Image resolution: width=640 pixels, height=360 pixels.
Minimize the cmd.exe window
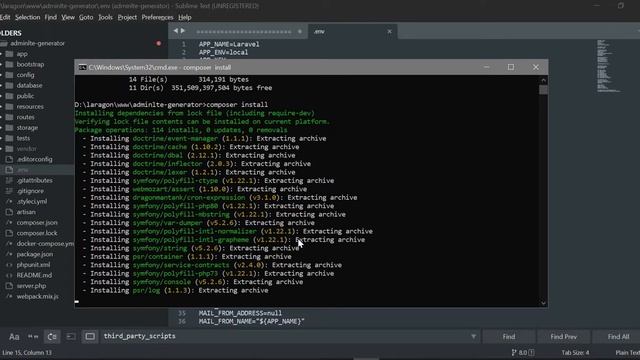[487, 67]
